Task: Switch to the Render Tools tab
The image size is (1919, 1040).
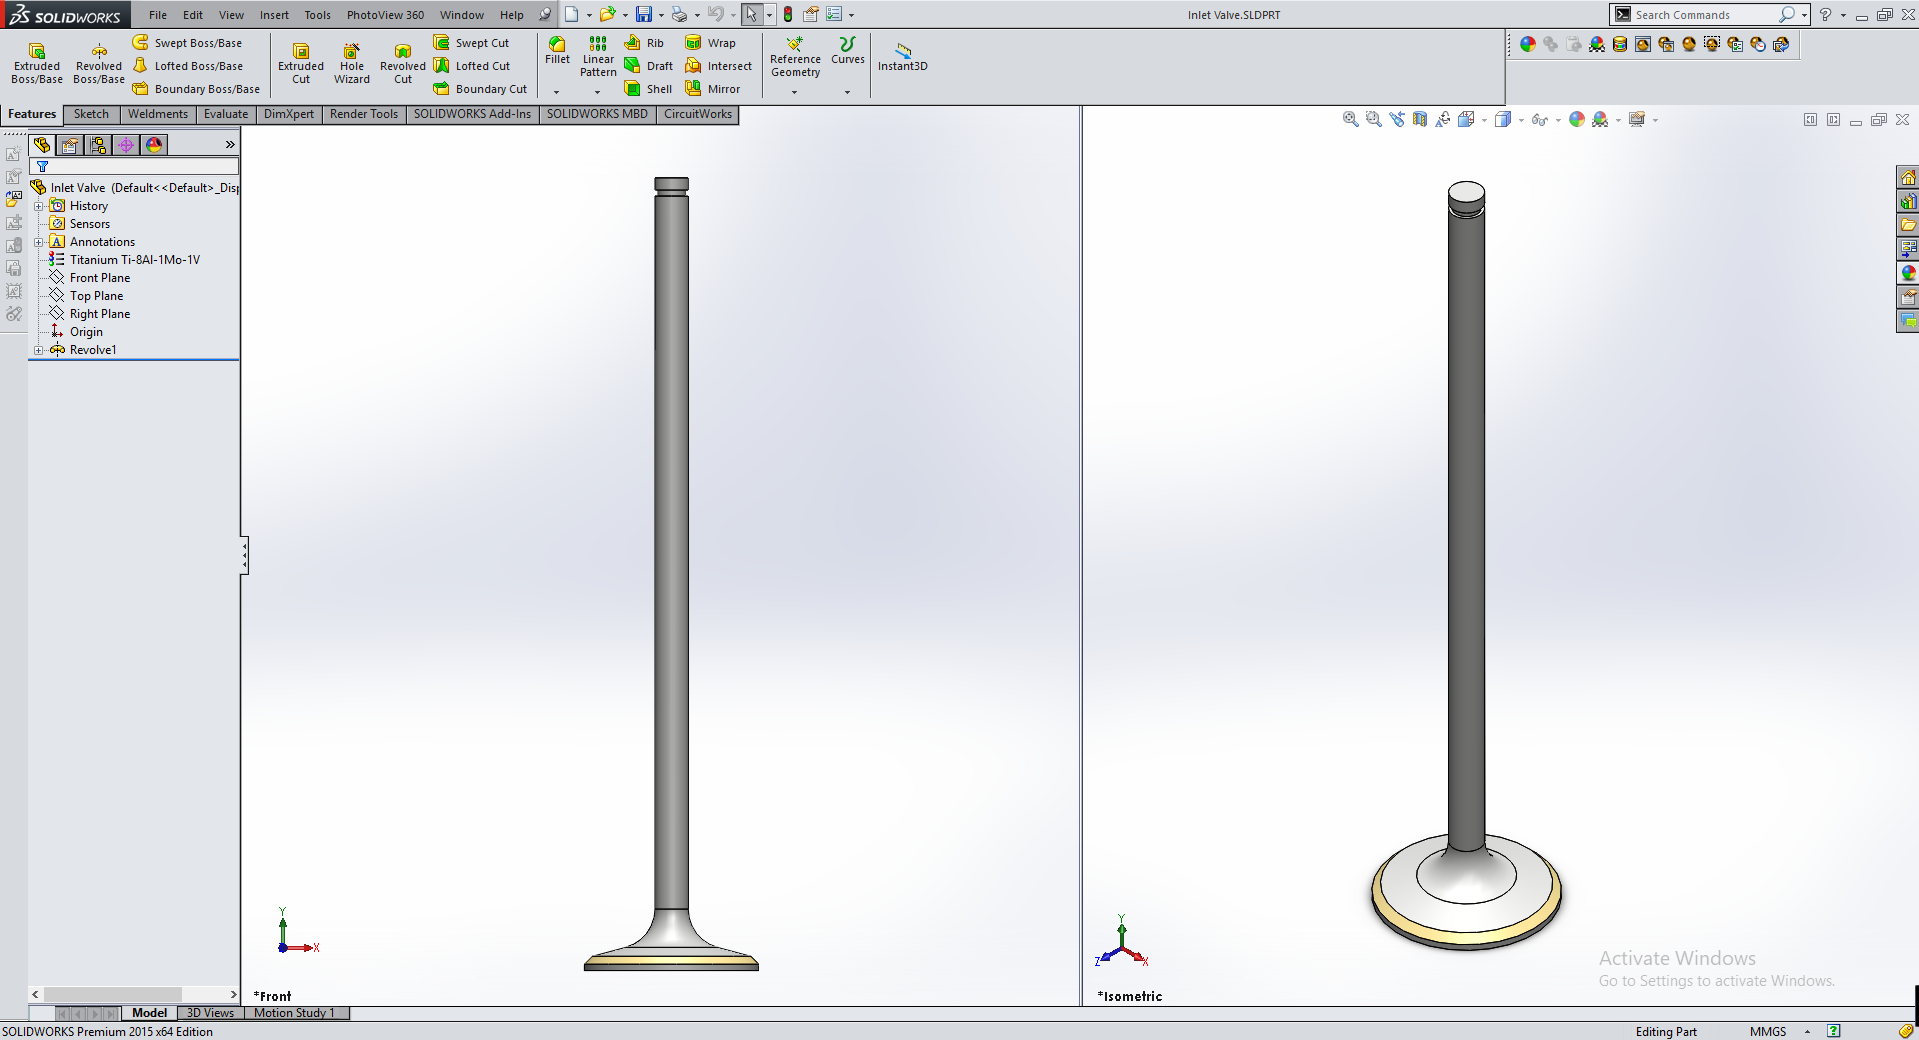Action: (364, 114)
